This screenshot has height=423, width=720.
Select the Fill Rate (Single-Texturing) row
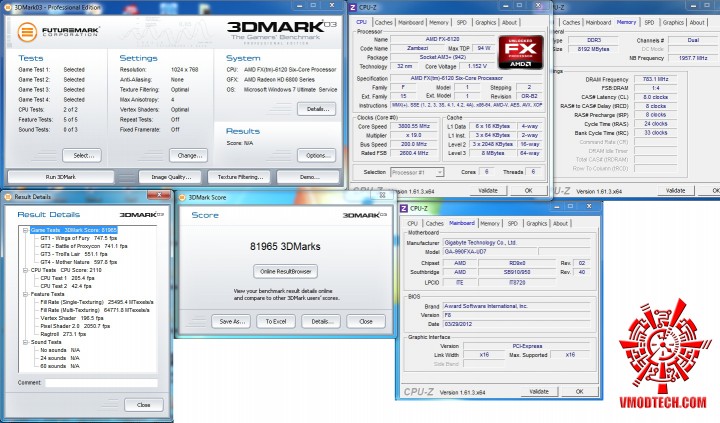[x=96, y=302]
